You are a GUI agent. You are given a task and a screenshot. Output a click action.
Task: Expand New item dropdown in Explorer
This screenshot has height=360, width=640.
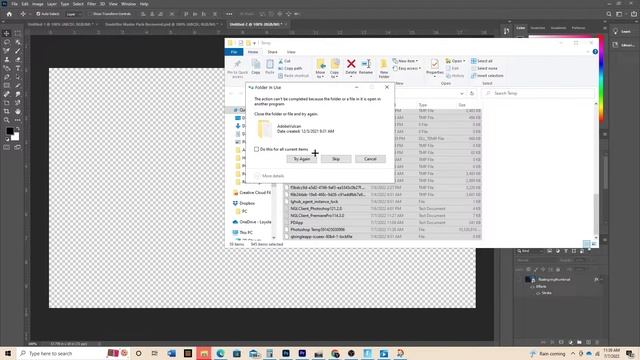[417, 61]
